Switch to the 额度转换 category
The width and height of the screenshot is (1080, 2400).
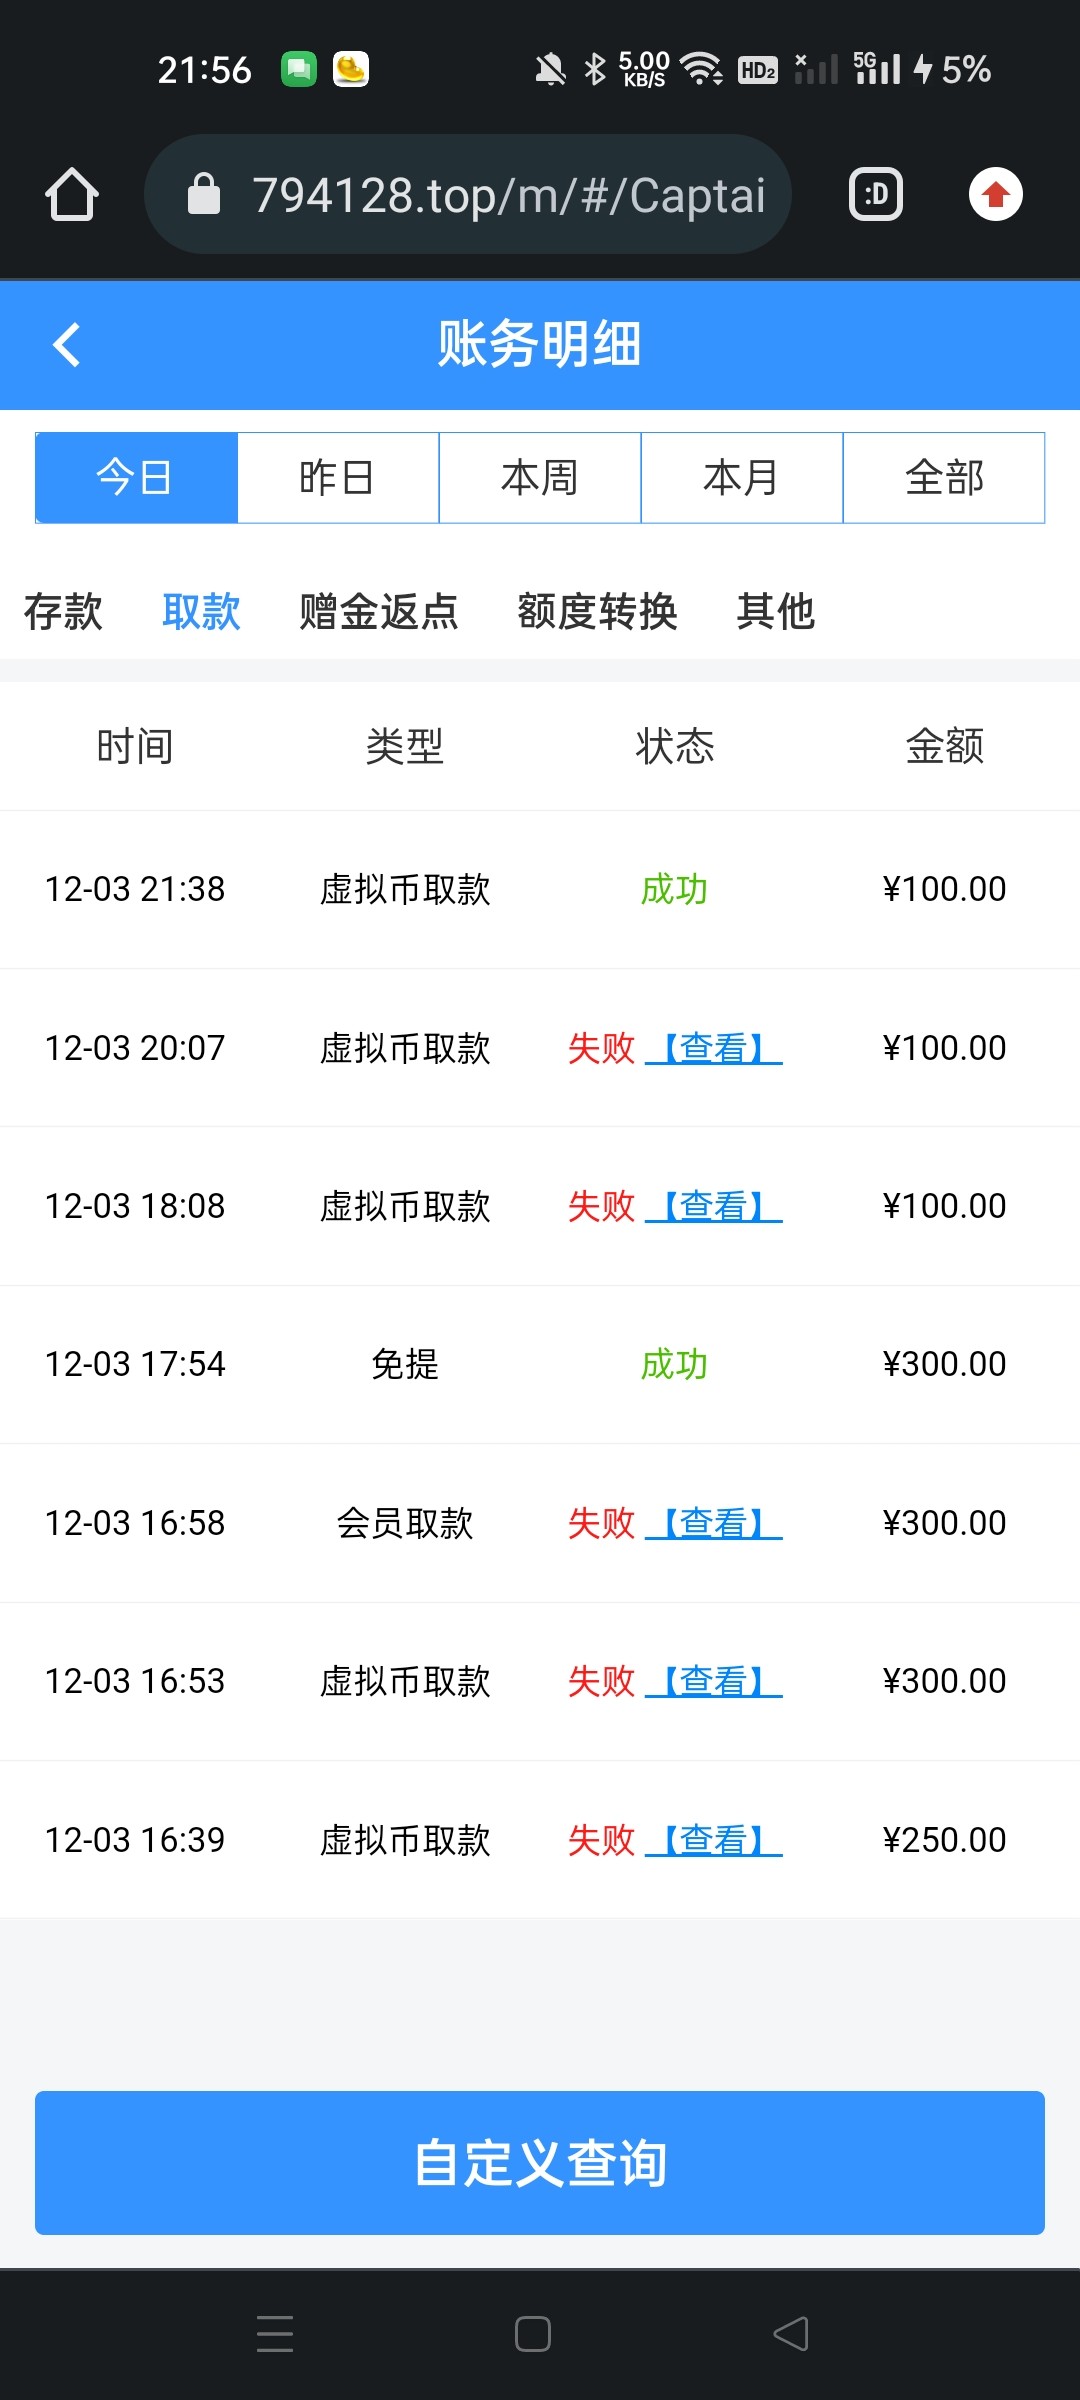(x=597, y=611)
